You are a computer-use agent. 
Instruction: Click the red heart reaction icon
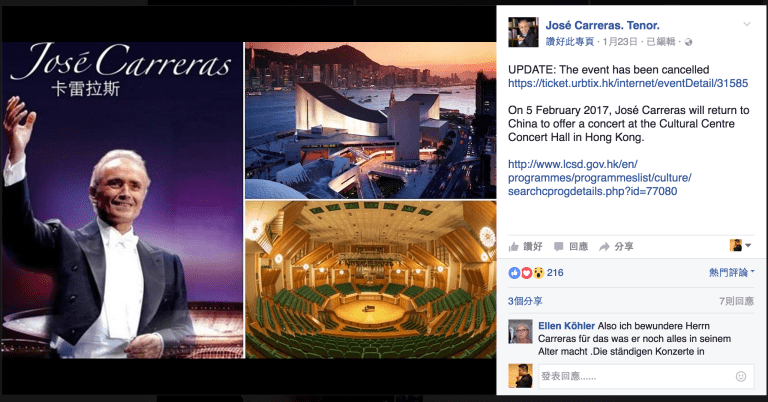click(x=527, y=273)
